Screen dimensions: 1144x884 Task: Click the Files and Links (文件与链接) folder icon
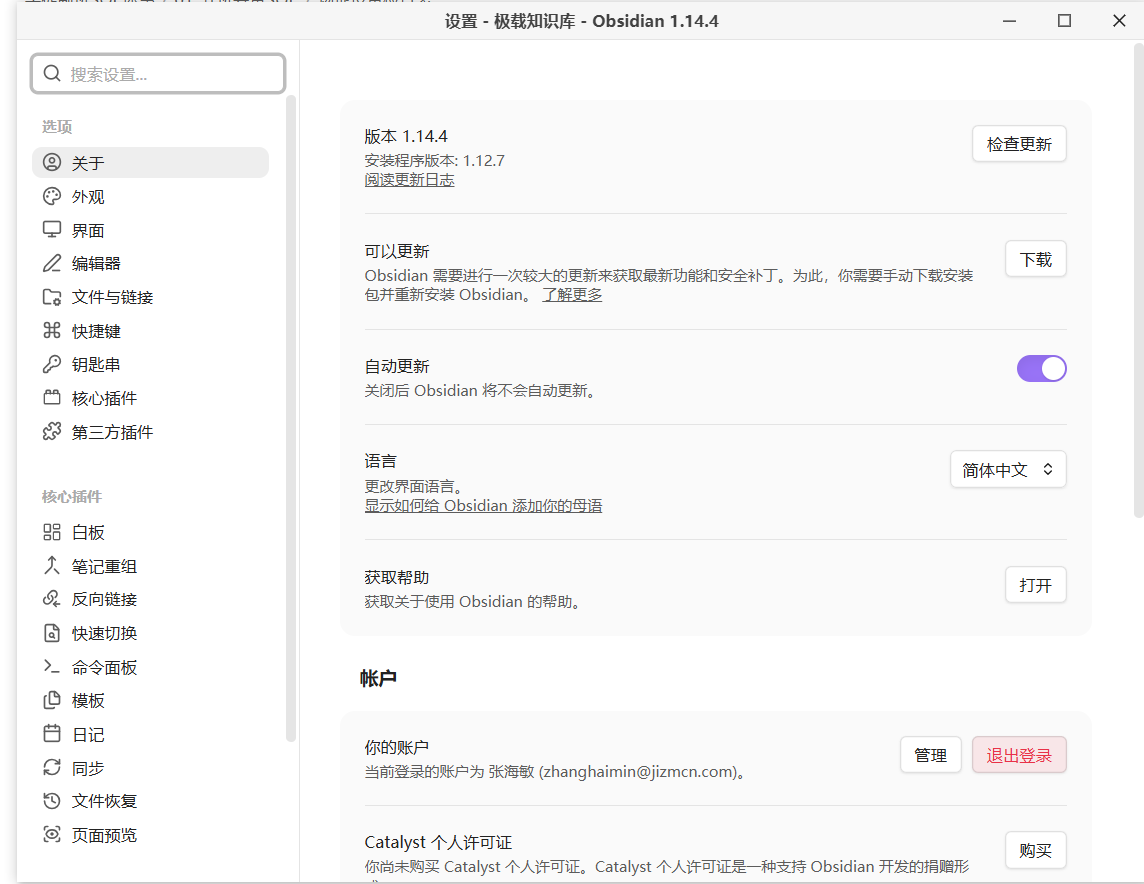point(52,297)
